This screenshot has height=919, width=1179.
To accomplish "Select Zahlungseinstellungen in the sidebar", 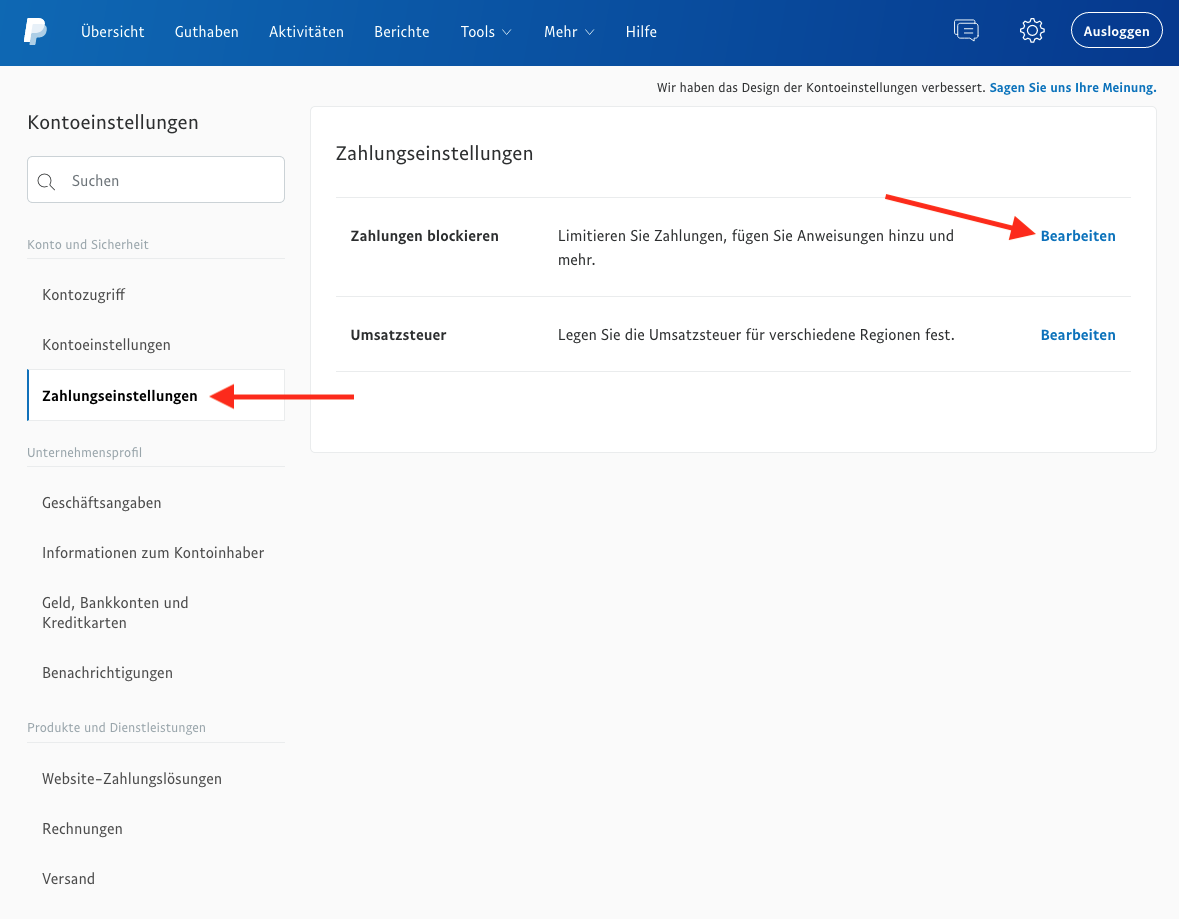I will coord(120,395).
